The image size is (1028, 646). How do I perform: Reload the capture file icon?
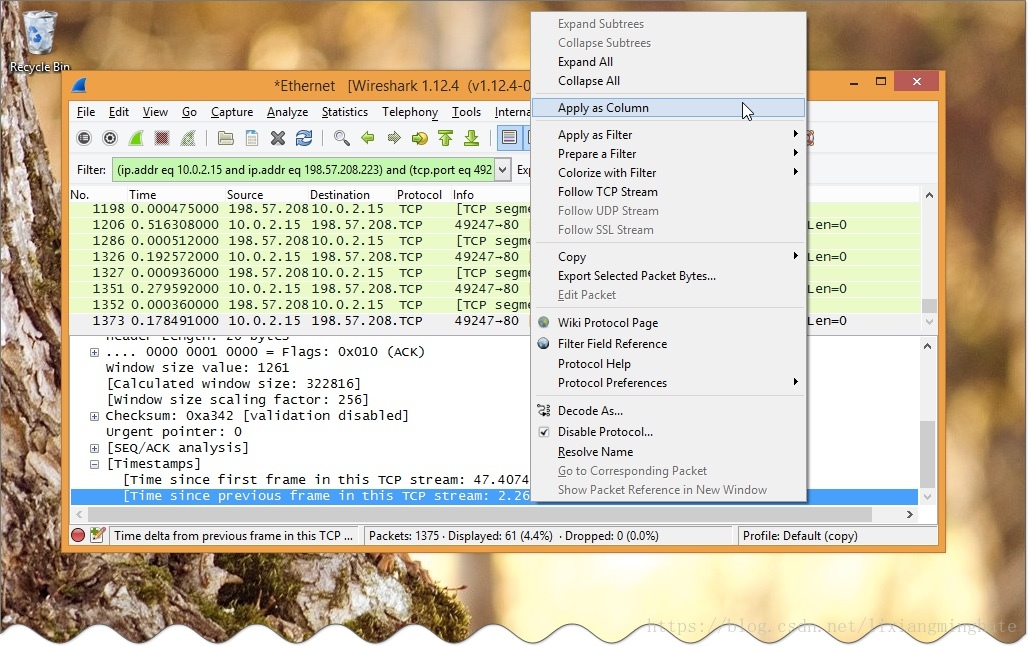coord(304,138)
